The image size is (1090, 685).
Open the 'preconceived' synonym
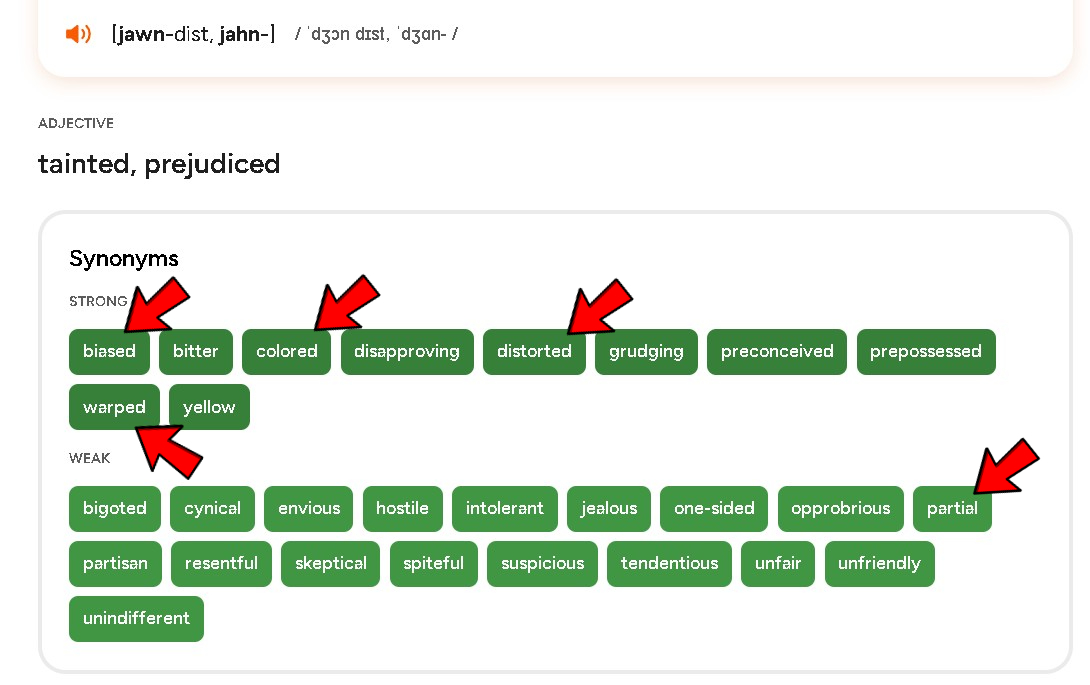tap(776, 352)
